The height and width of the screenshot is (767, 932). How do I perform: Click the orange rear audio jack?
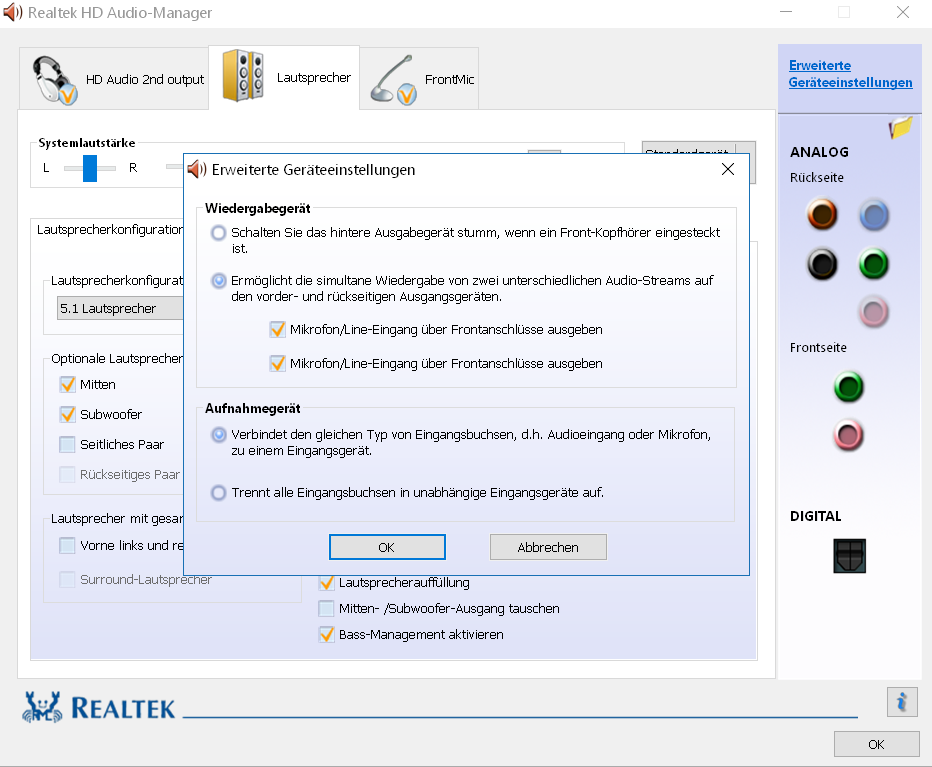(822, 215)
